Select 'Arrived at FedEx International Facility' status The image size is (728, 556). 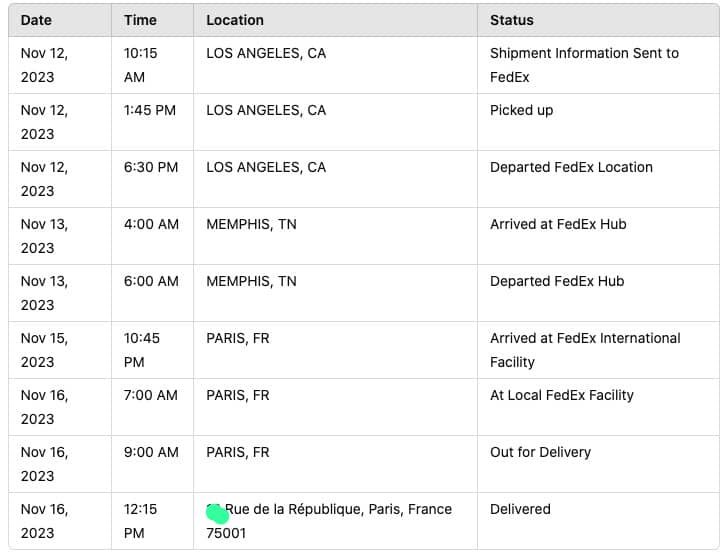585,350
